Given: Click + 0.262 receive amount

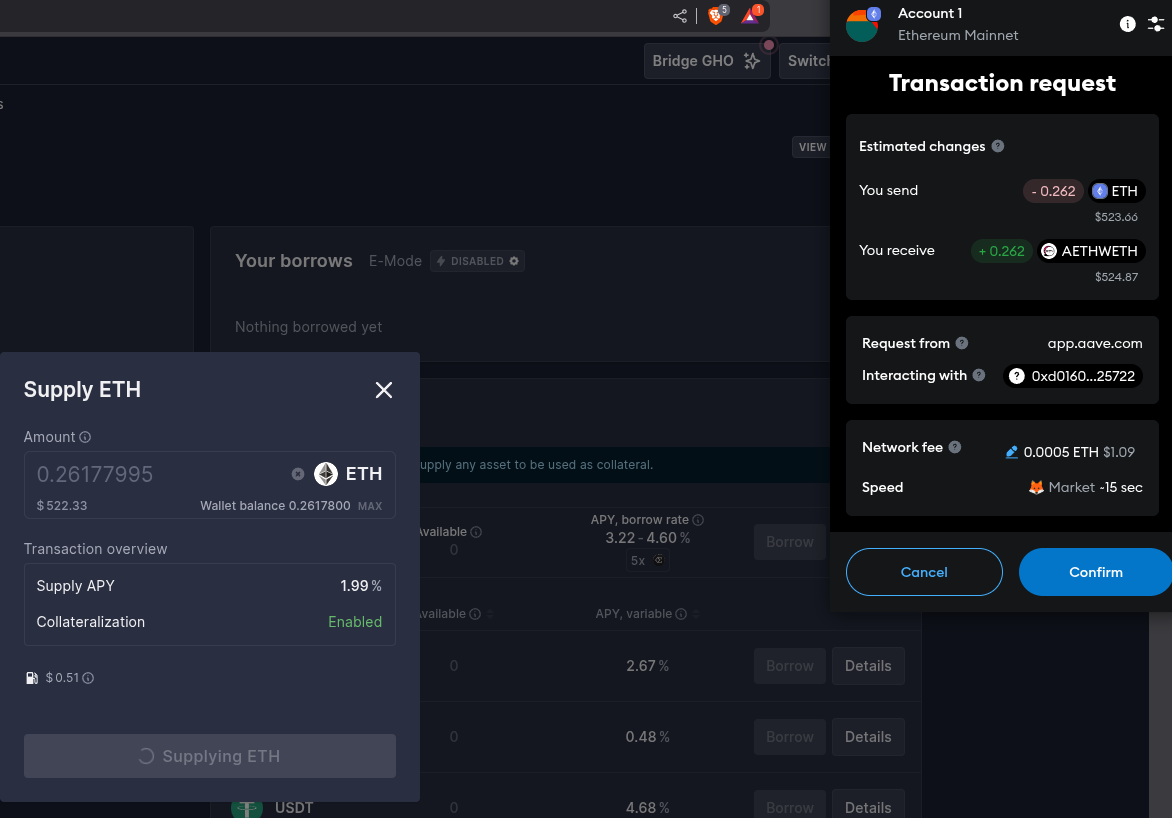Looking at the screenshot, I should 1002,251.
